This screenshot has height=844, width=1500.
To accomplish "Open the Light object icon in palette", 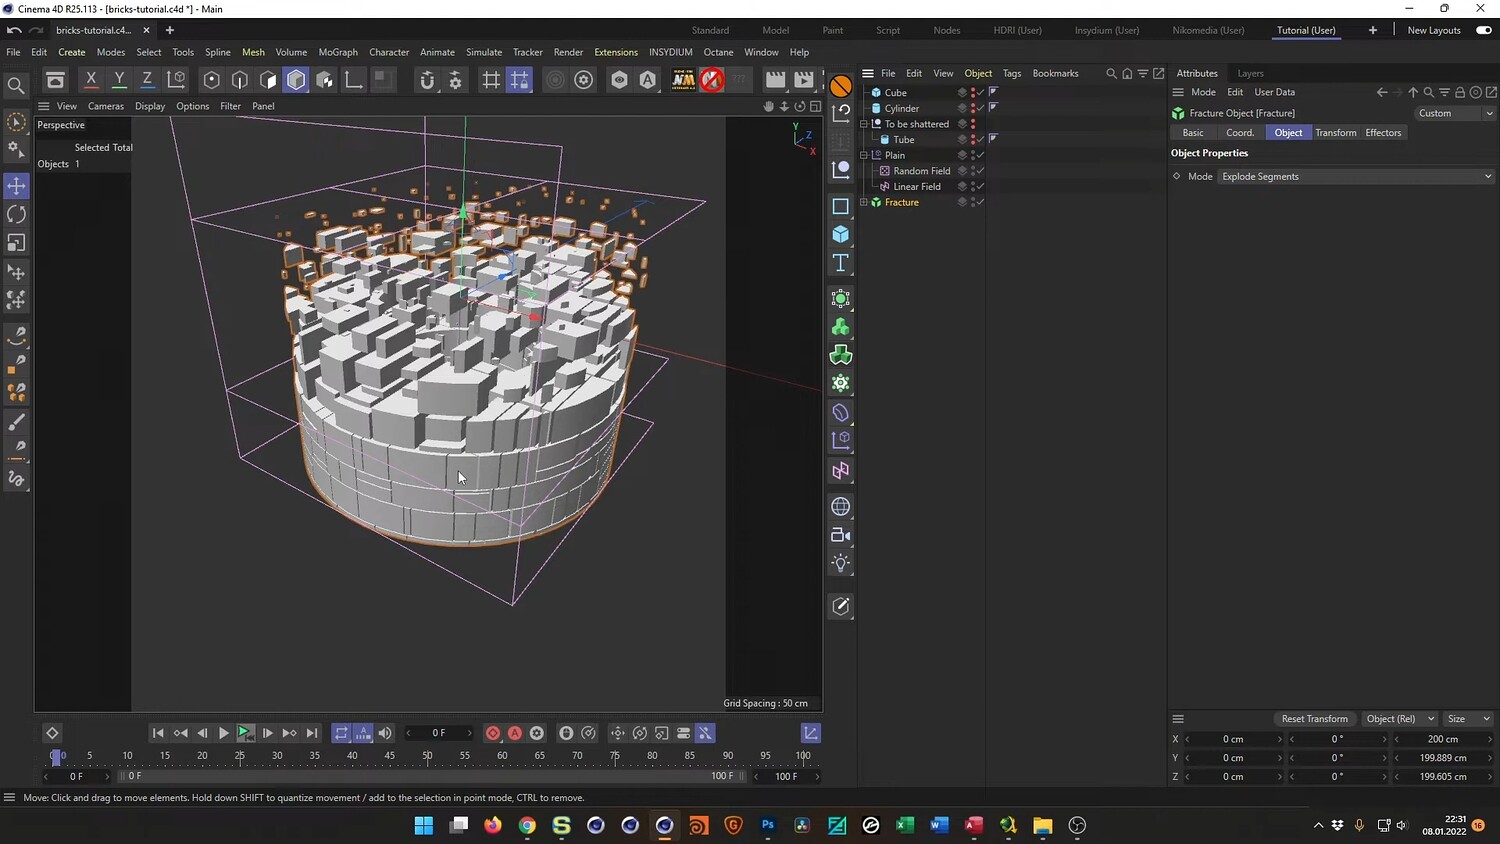I will (x=841, y=563).
